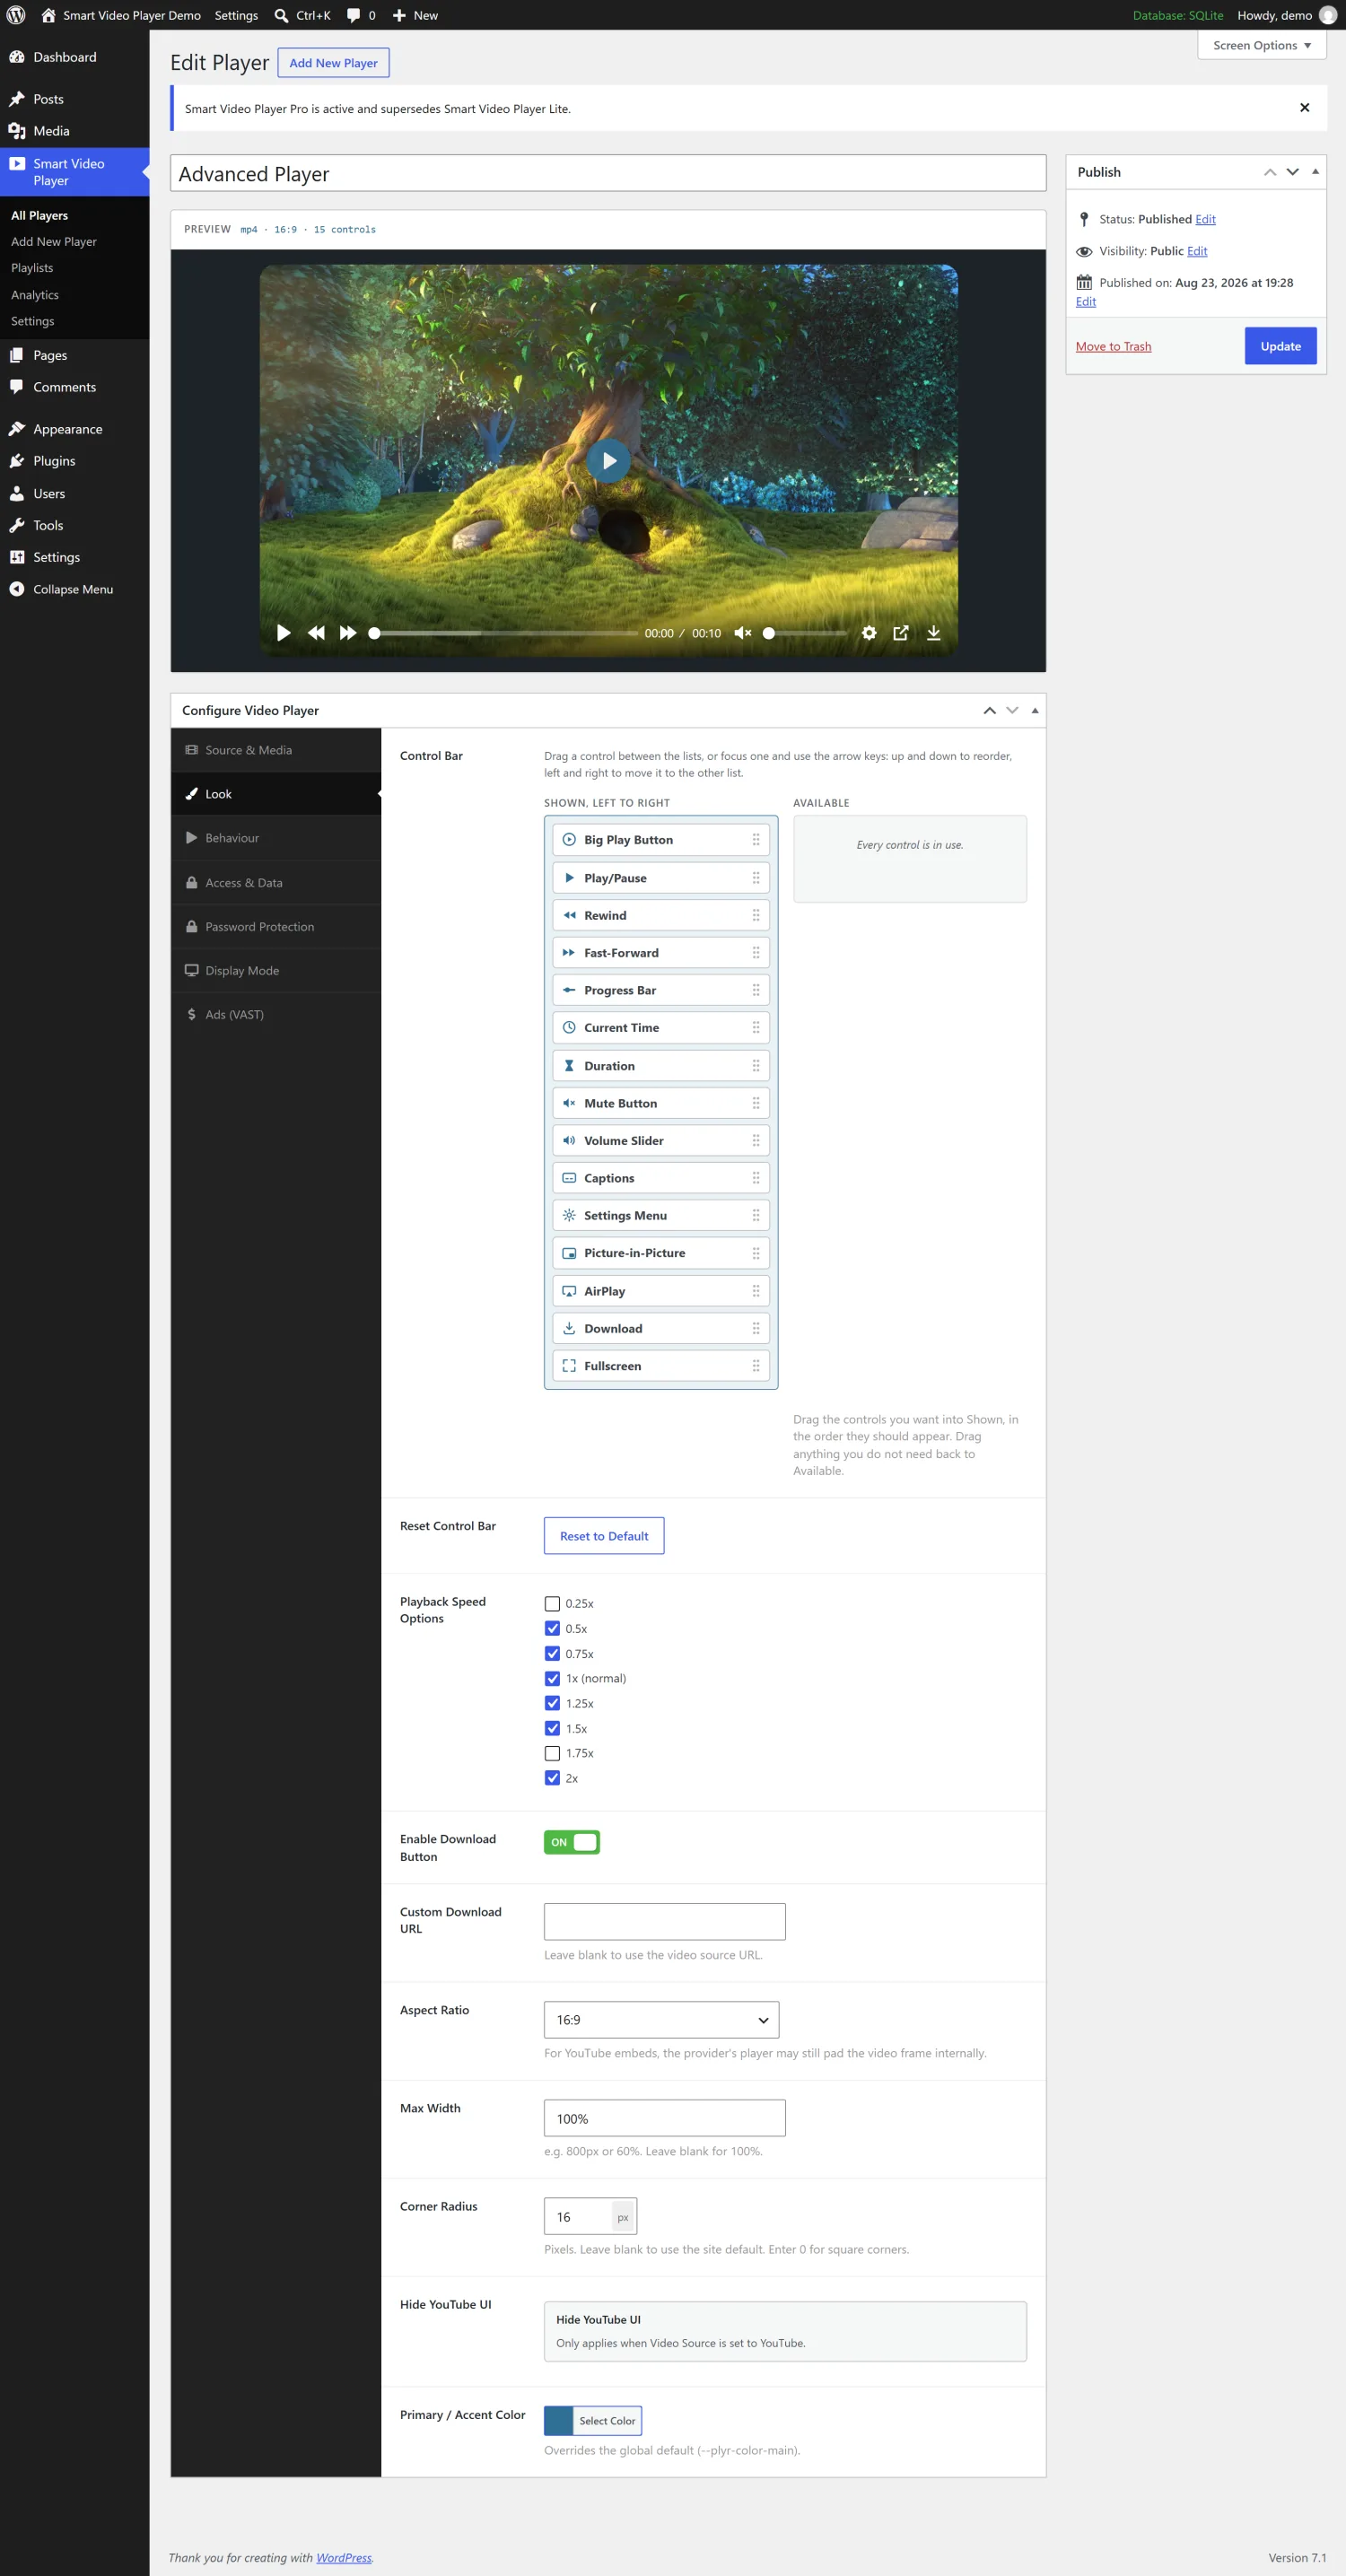Click drag handle for Big Play Button row
Viewport: 1346px width, 2576px height.
[756, 840]
